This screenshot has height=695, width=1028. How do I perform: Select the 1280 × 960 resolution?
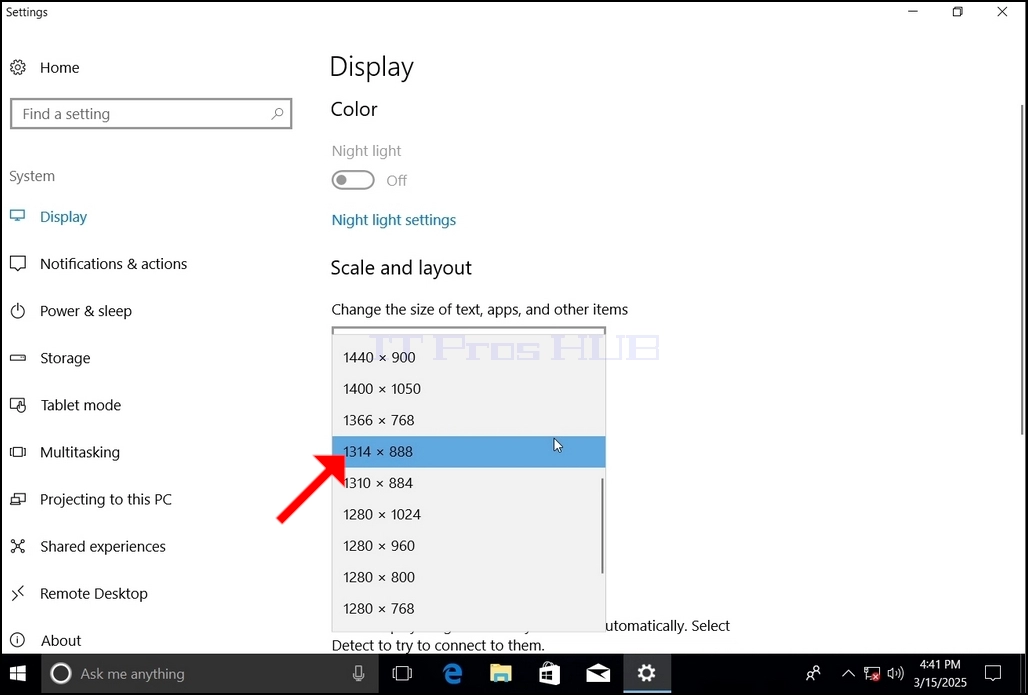[469, 546]
